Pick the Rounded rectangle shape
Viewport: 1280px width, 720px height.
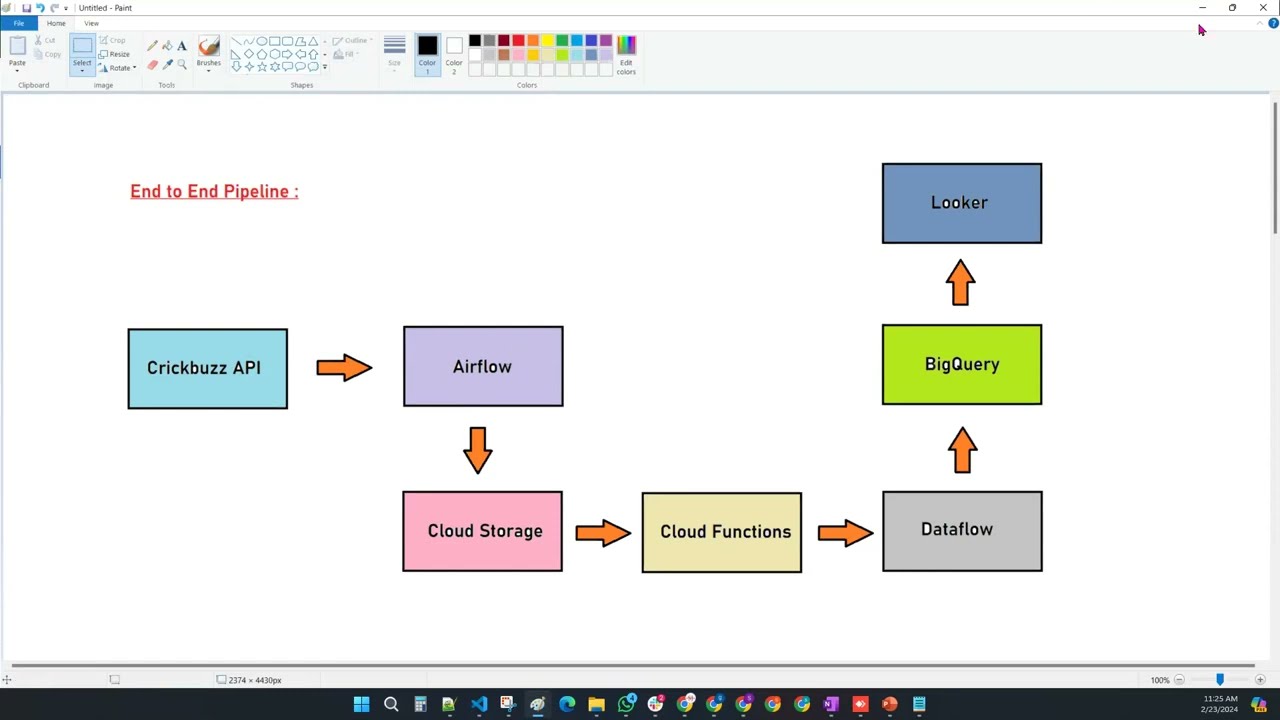[x=288, y=41]
